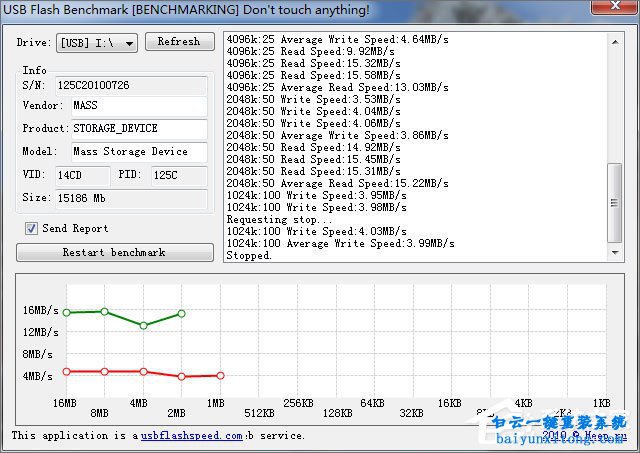
Task: Select the Vendor field showing MASS
Action: (137, 106)
